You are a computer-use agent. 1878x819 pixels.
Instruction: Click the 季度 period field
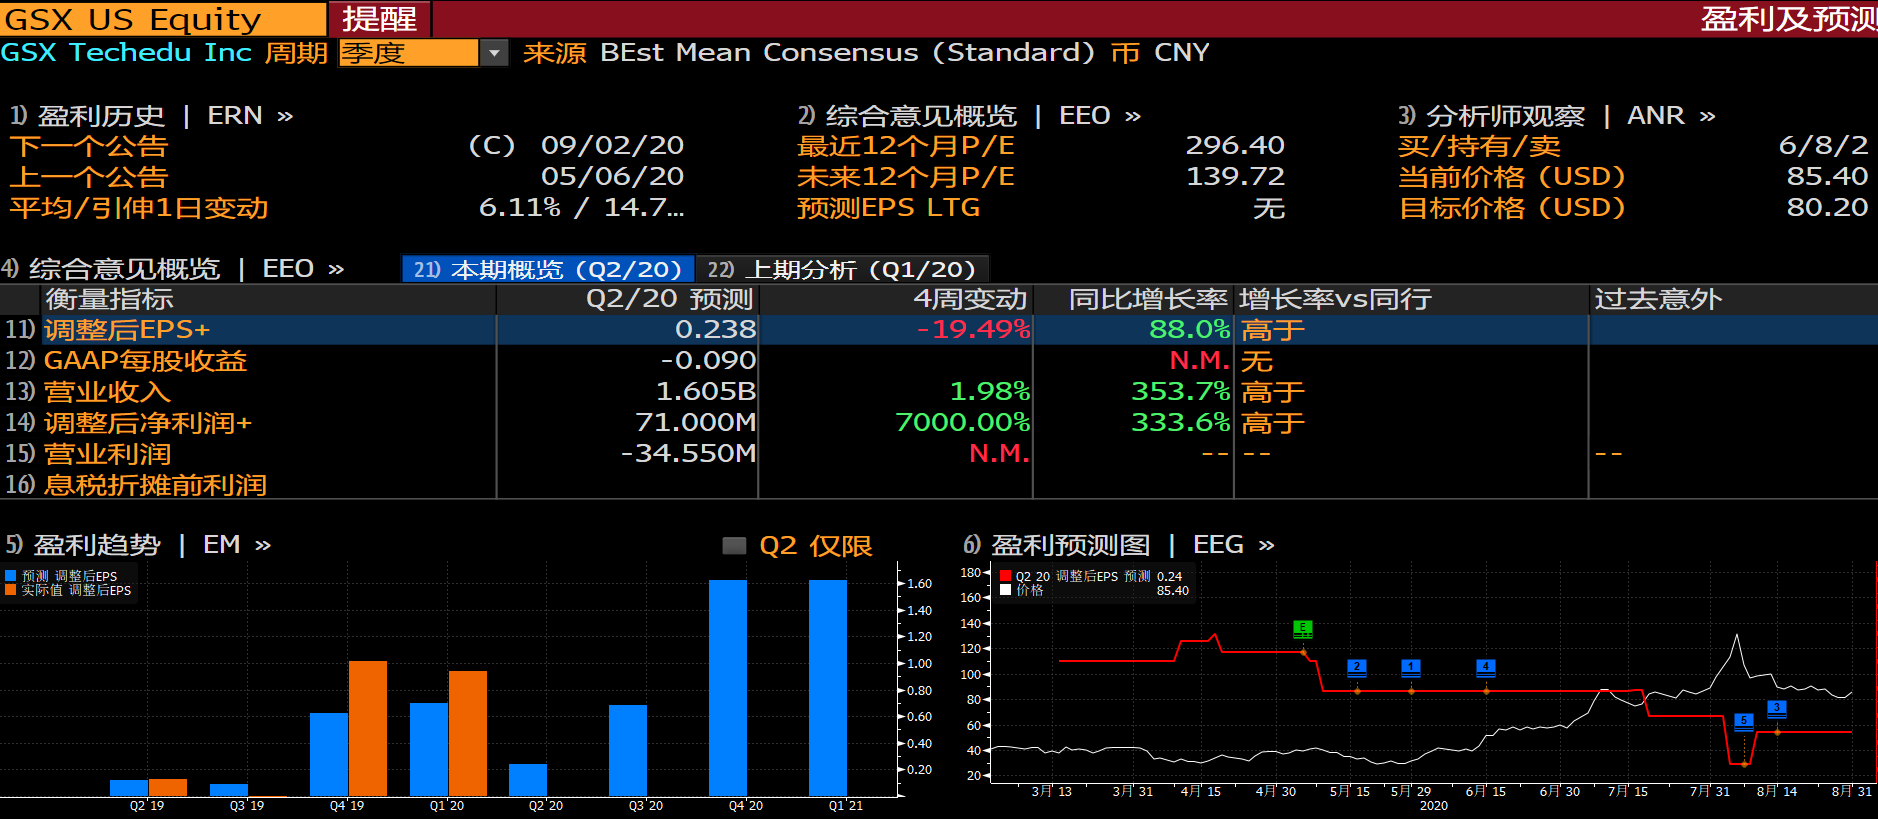(x=409, y=53)
